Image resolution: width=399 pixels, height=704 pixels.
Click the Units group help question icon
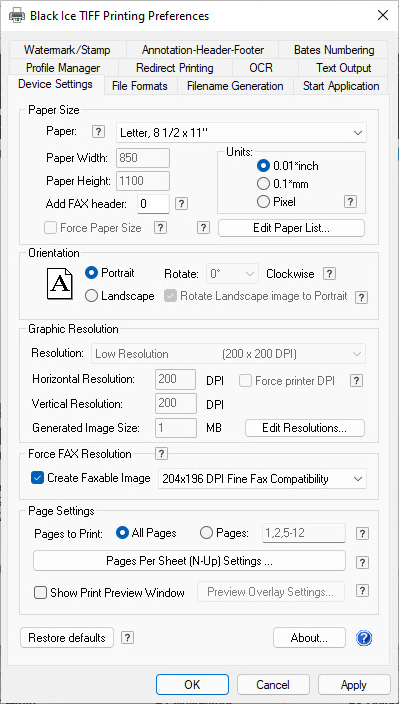coord(351,202)
